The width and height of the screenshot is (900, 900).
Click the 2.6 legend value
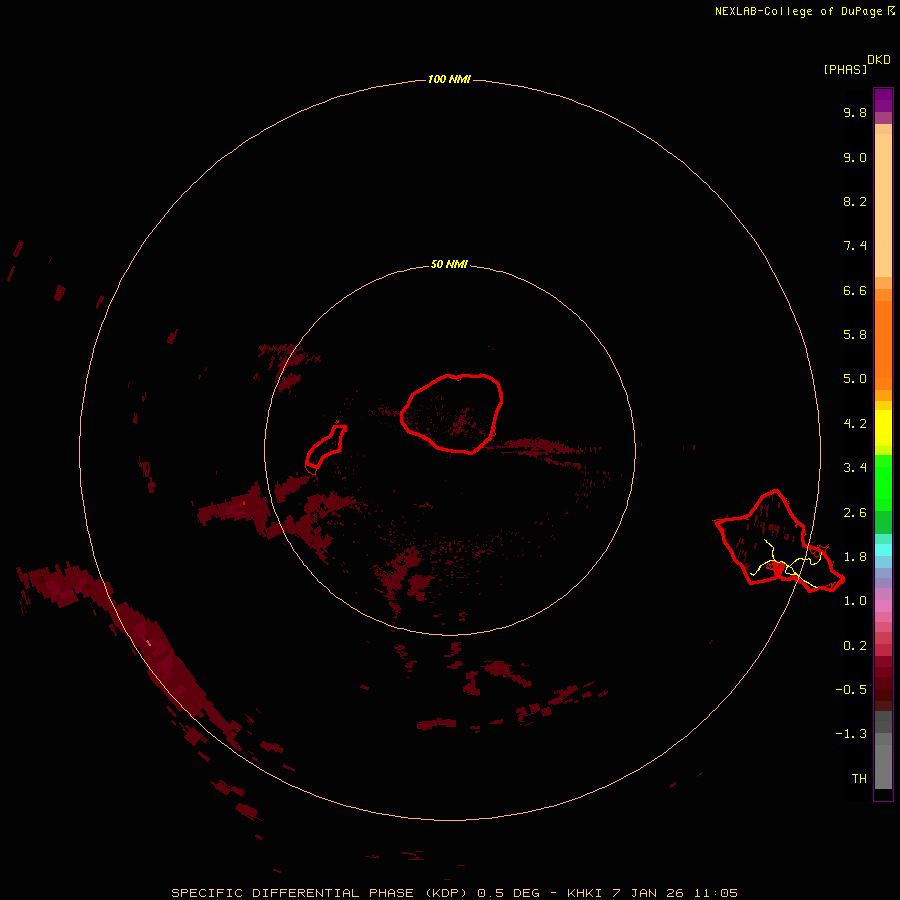pyautogui.click(x=855, y=513)
